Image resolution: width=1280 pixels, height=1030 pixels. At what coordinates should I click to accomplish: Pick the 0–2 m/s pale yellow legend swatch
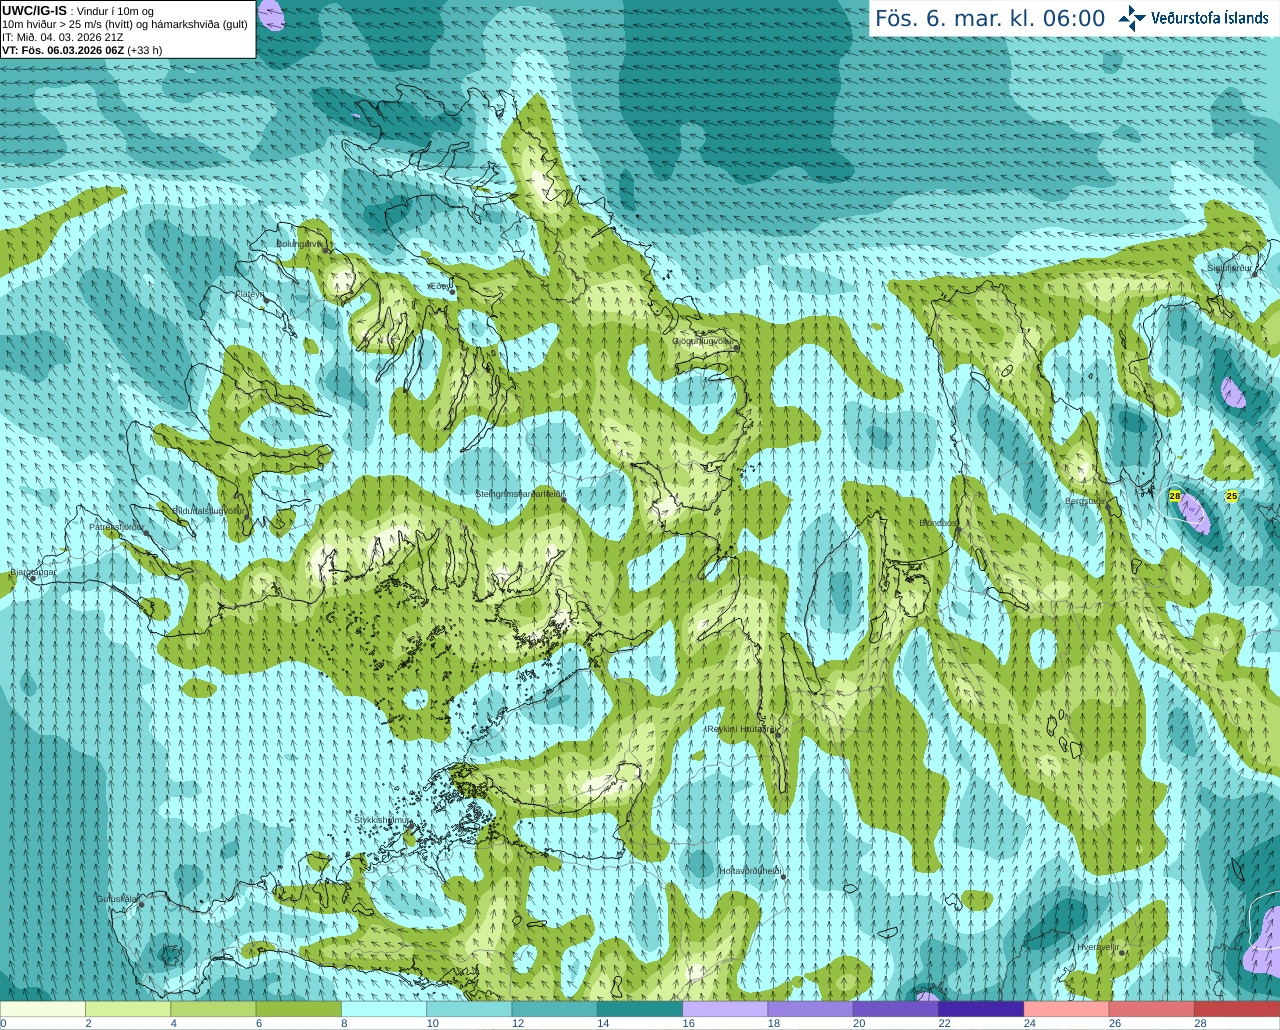coord(43,1009)
